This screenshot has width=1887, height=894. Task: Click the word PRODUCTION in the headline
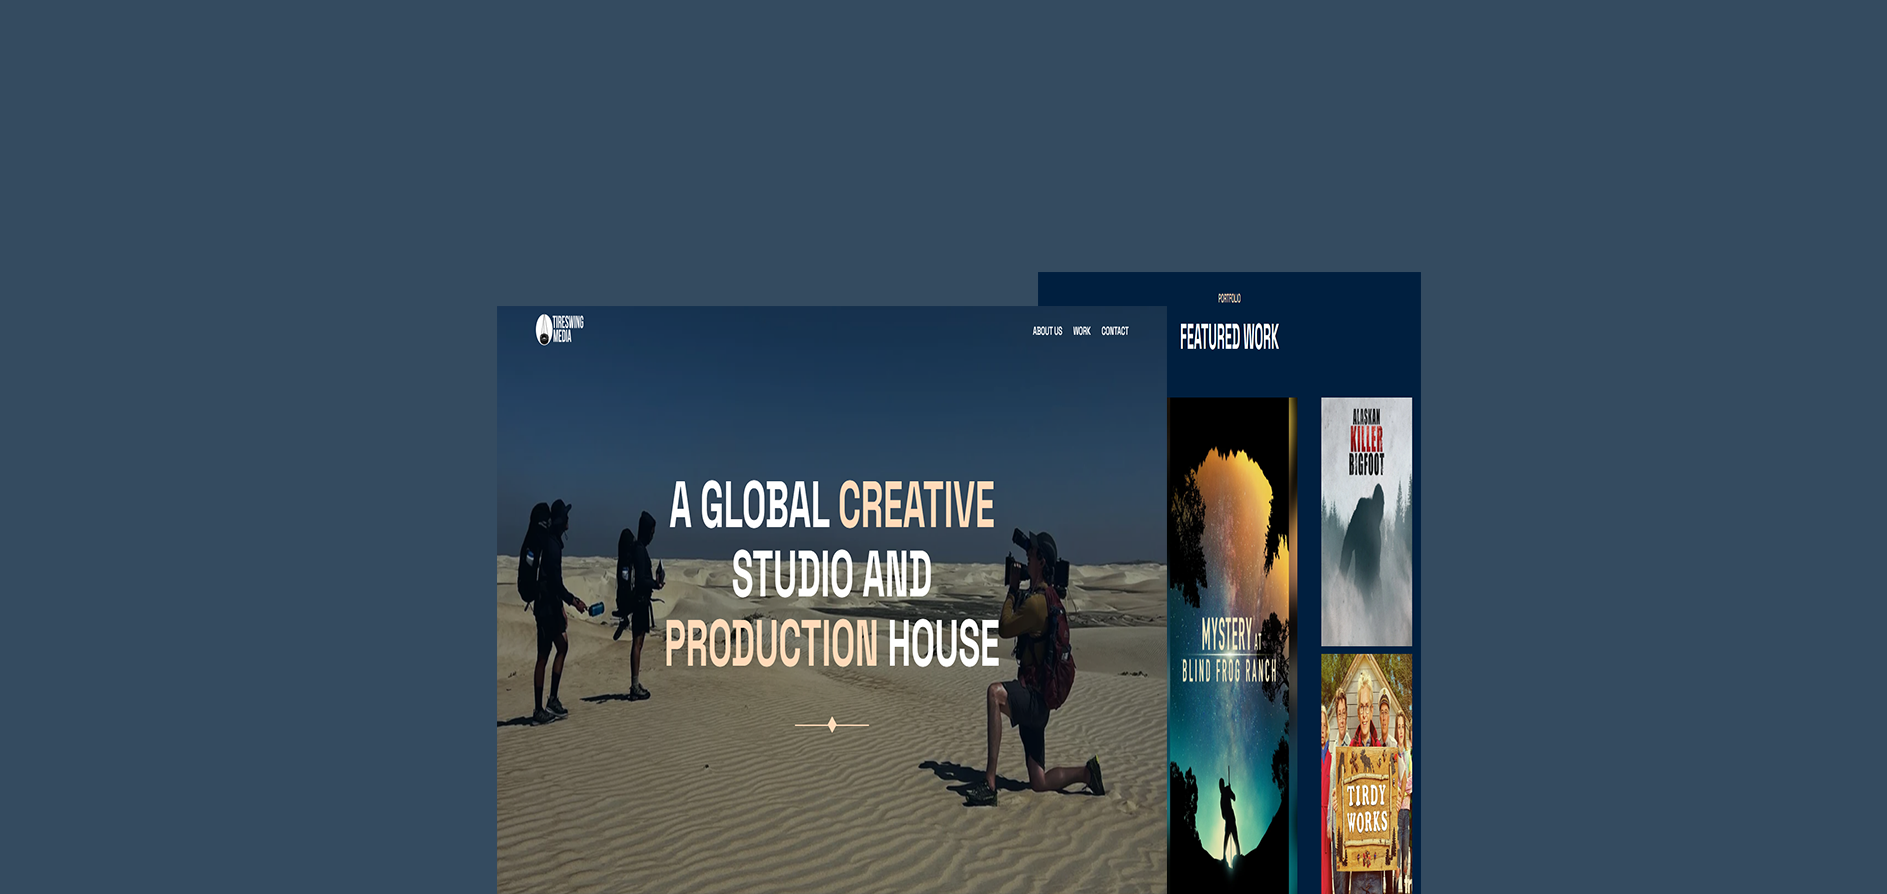point(771,644)
